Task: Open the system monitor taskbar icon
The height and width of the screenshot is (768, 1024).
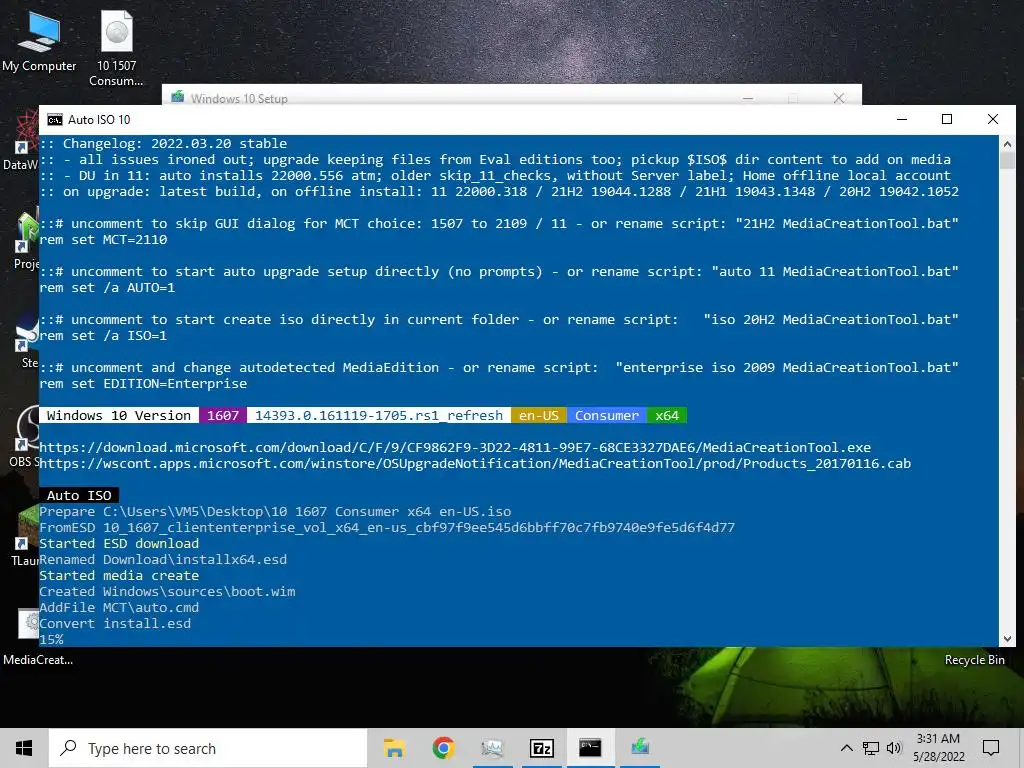Action: pos(492,748)
